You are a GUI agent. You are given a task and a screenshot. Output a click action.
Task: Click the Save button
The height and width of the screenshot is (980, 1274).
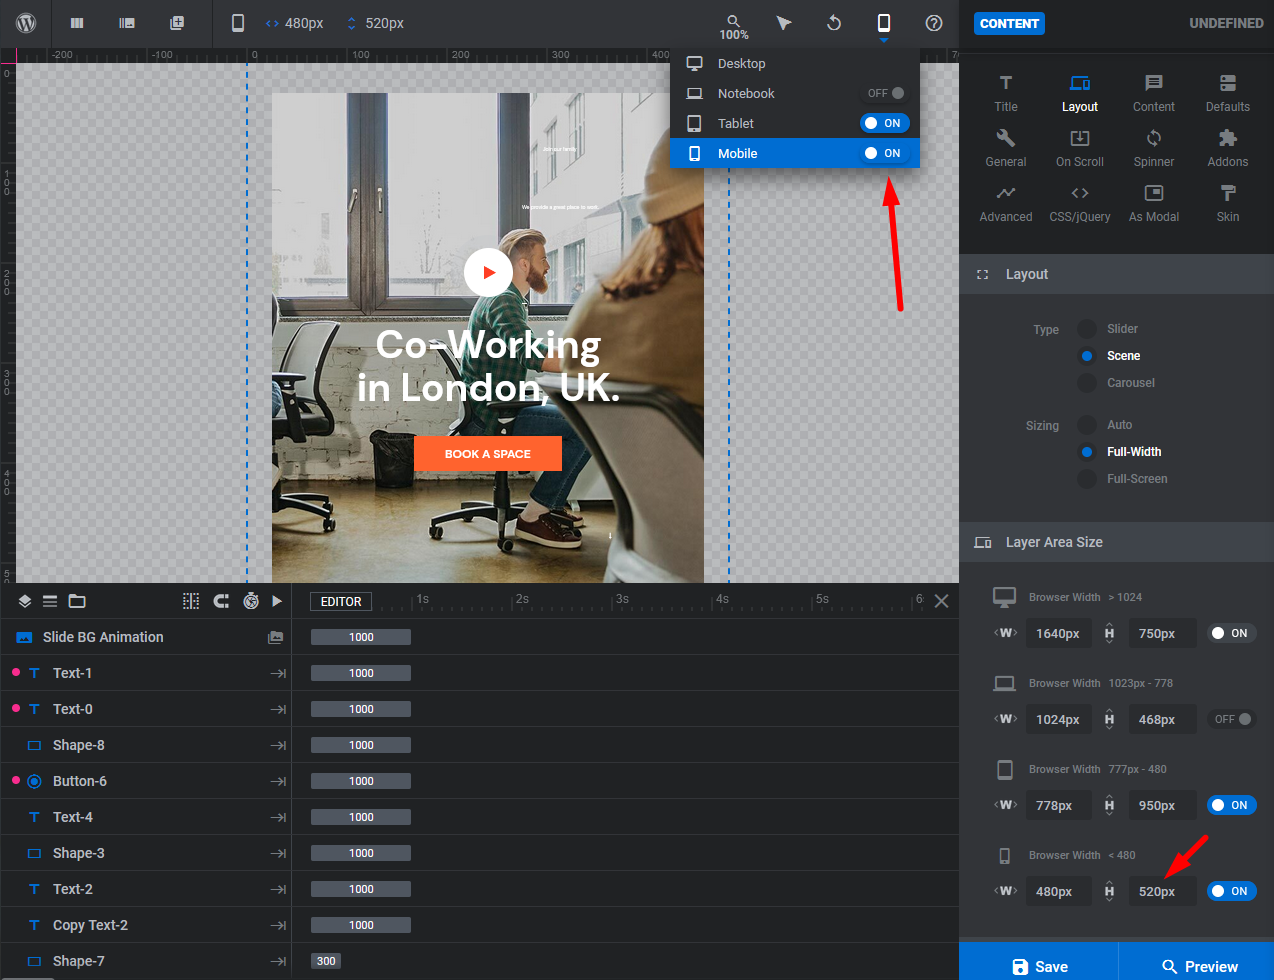[1039, 966]
